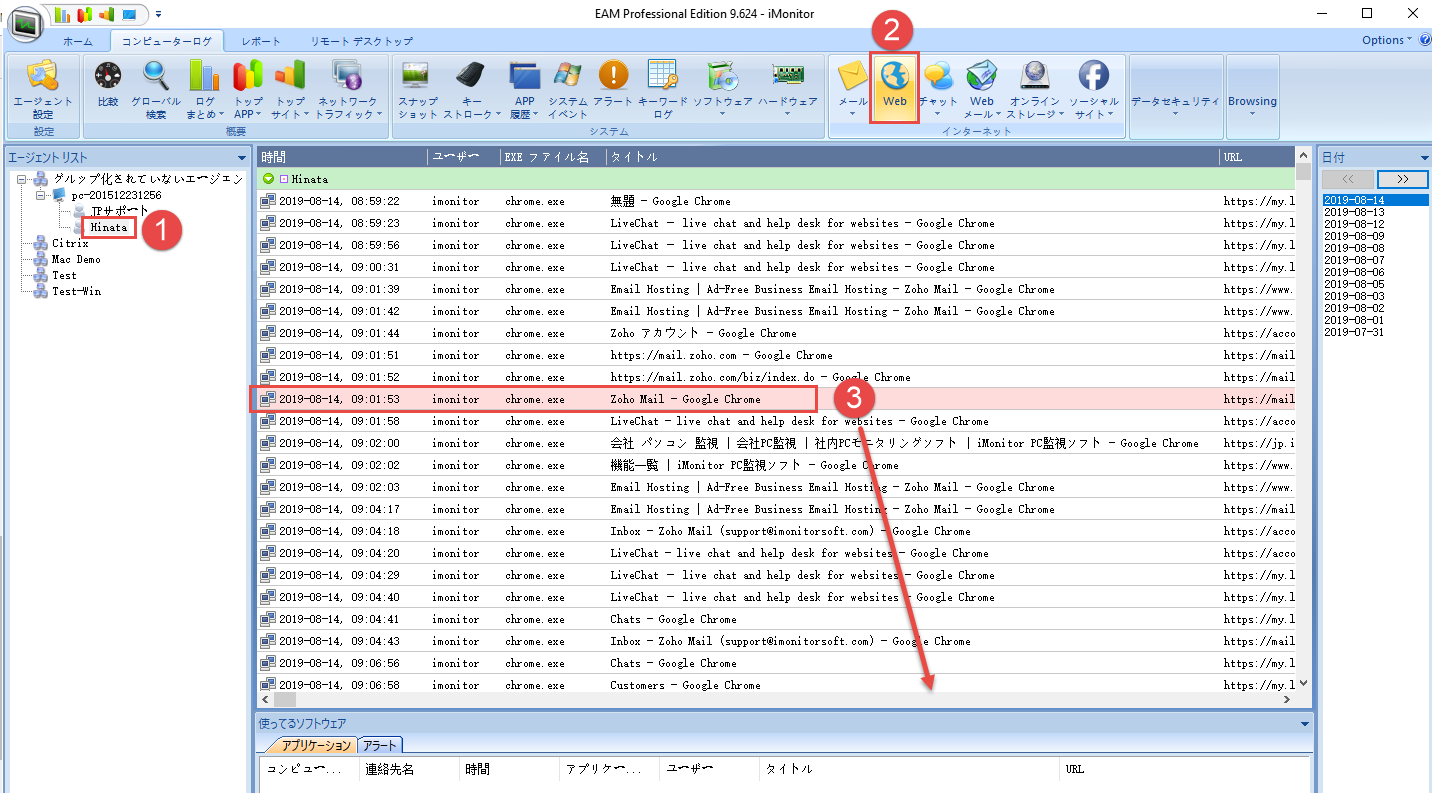Select the Web globe log button
Viewport: 1432px width, 793px height.
(x=894, y=89)
